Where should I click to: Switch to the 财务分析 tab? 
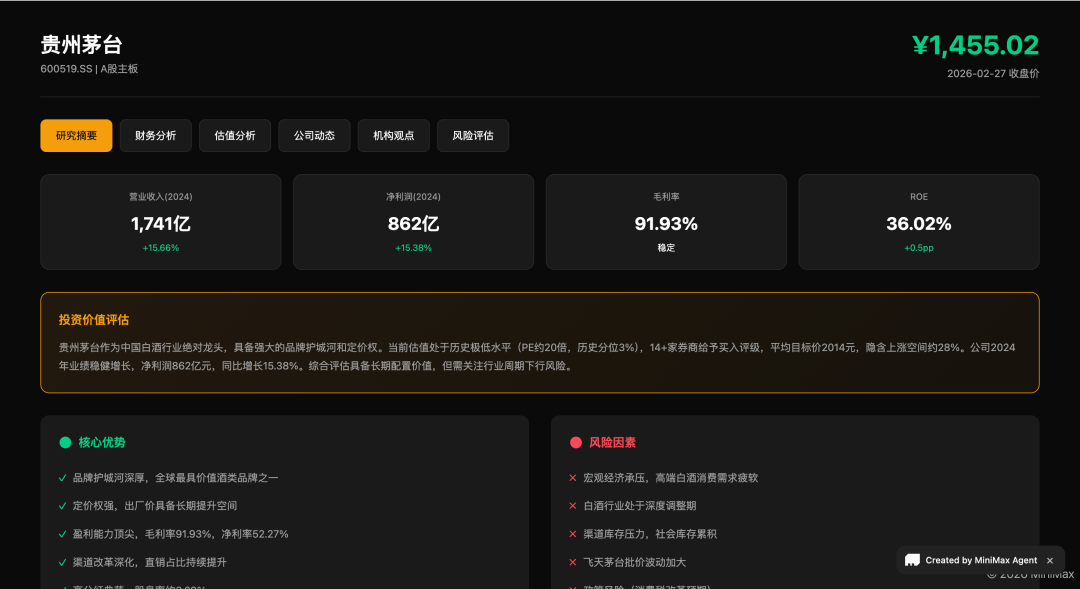[156, 136]
